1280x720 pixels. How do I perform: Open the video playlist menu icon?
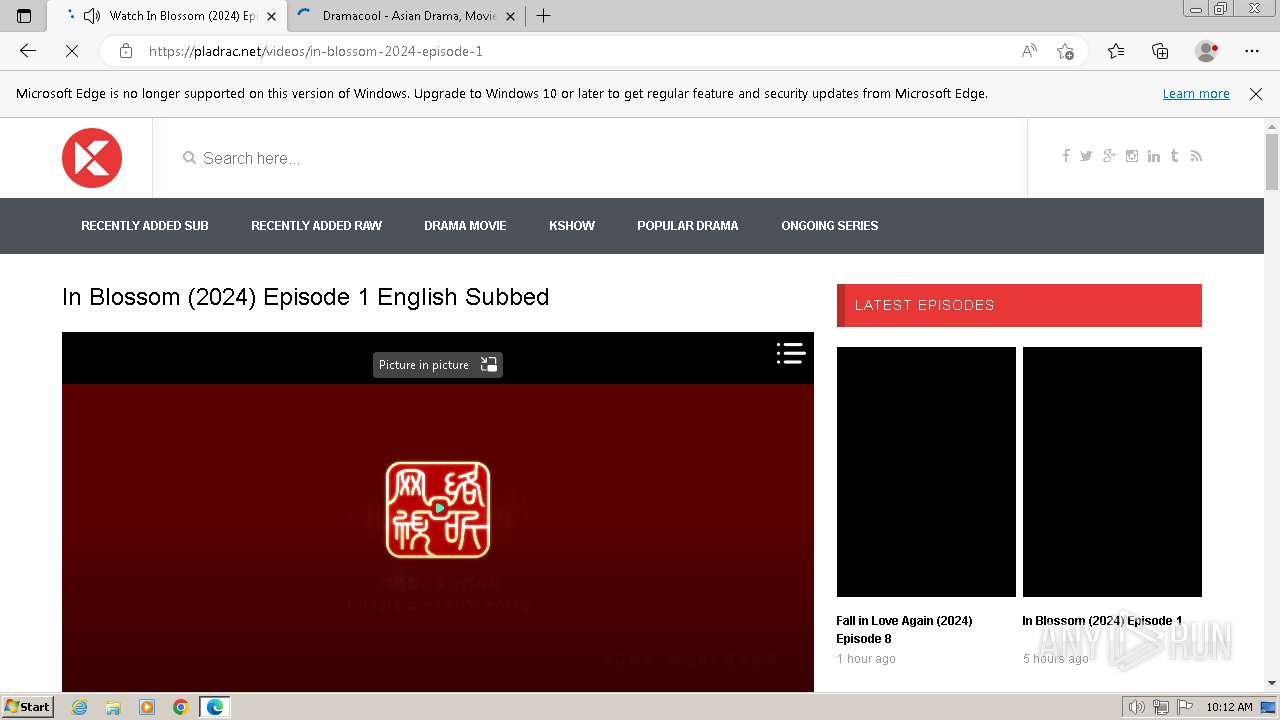tap(791, 353)
